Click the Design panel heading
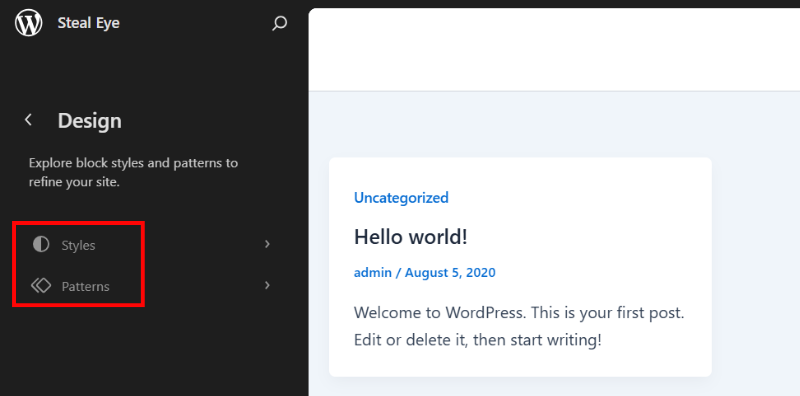Viewport: 800px width, 396px height. tap(90, 121)
